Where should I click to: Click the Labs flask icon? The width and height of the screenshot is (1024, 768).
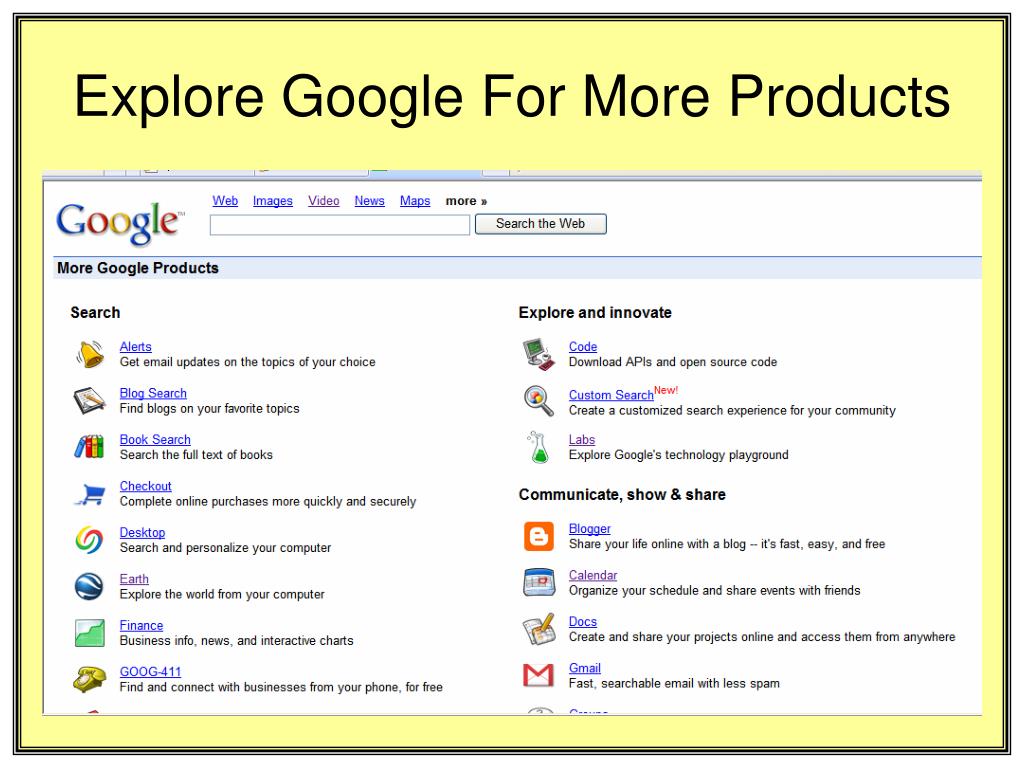click(539, 447)
